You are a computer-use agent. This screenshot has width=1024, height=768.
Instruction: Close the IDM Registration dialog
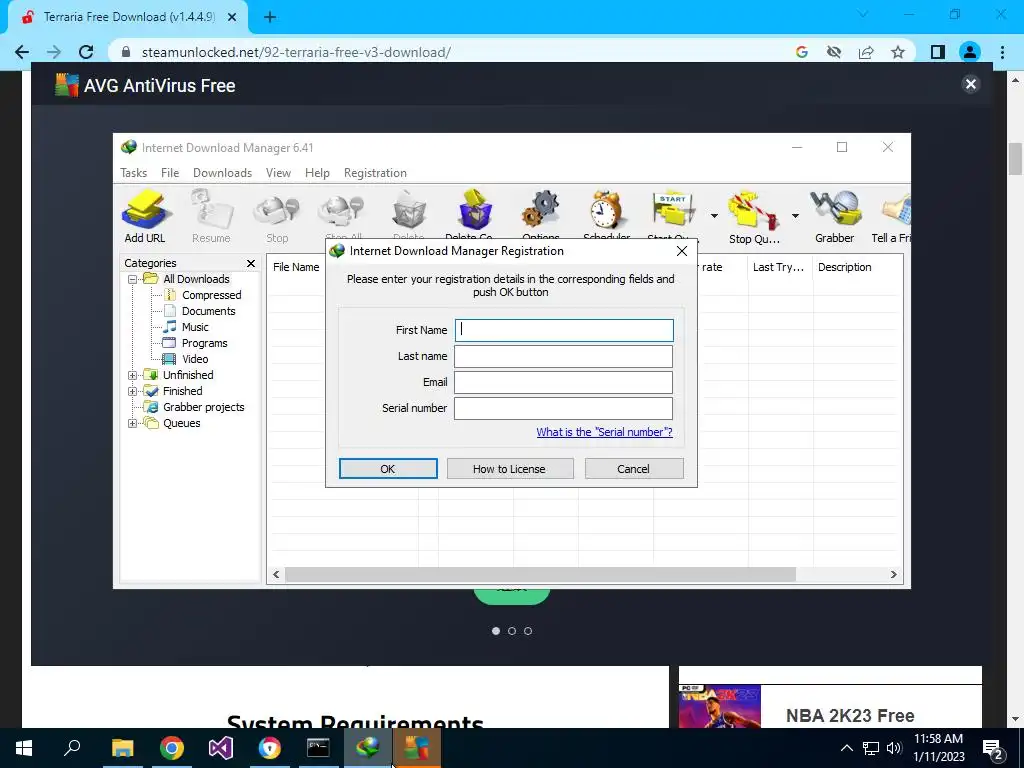pos(682,251)
